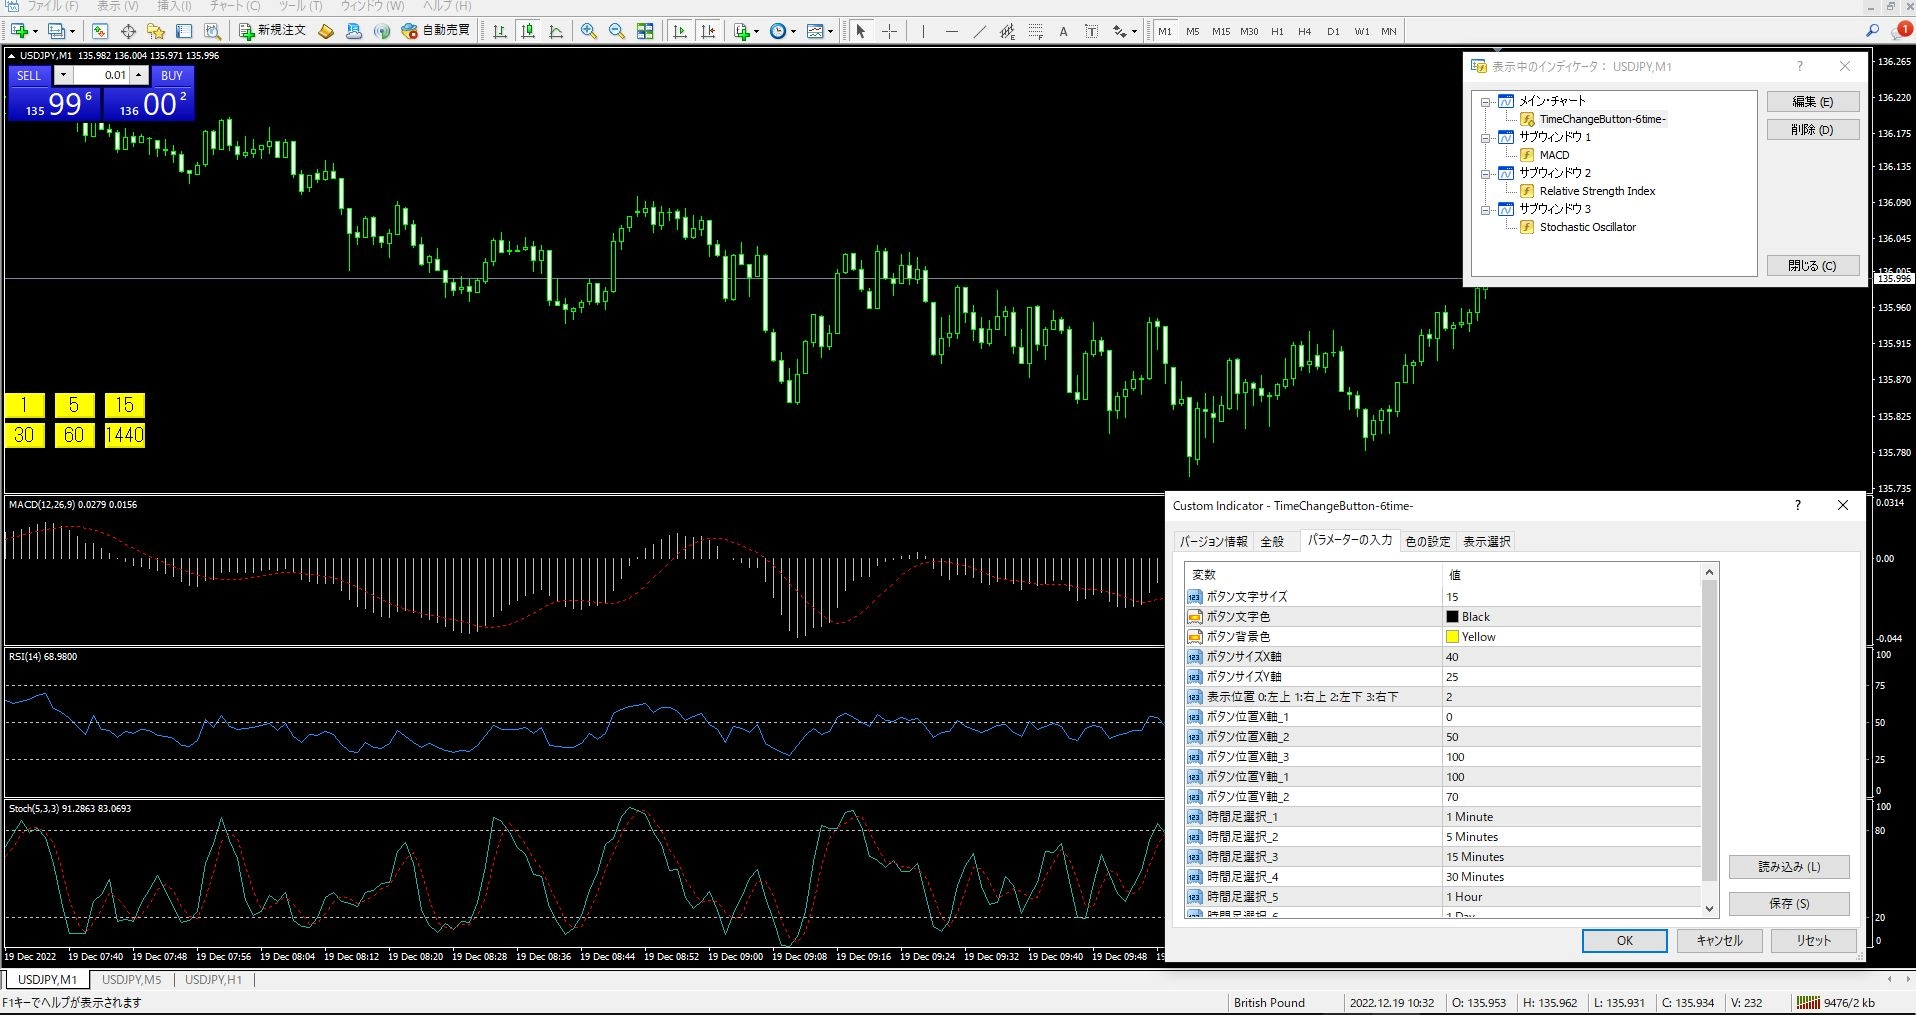The height and width of the screenshot is (1015, 1916).
Task: Zoom out using the magnifier minus icon
Action: pos(617,31)
